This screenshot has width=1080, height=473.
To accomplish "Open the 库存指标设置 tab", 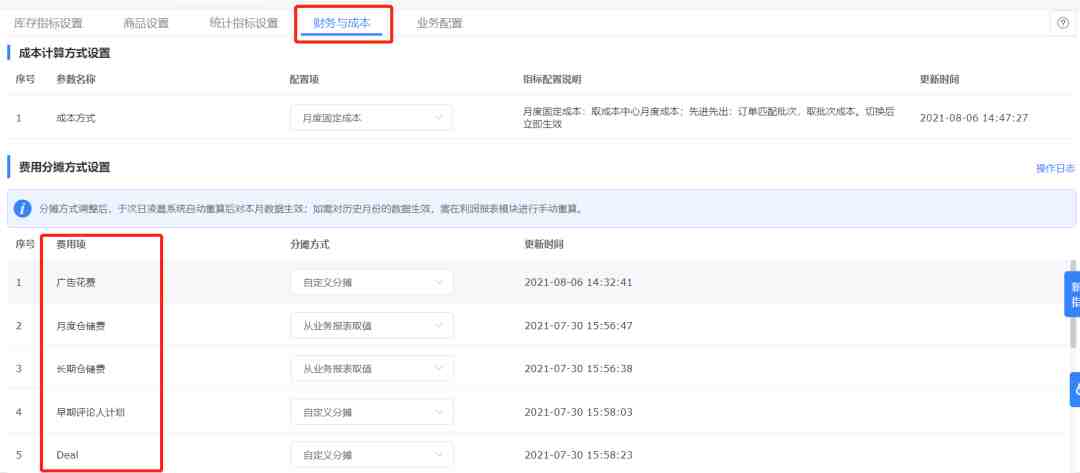I will click(48, 23).
